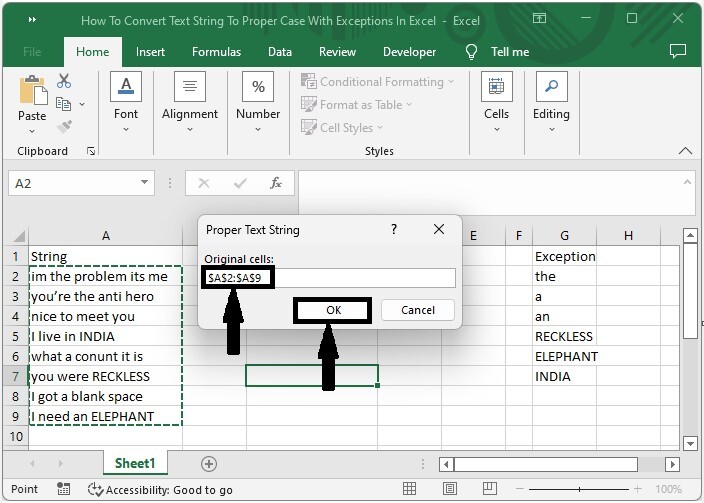The image size is (704, 503).
Task: Click the zoom out minus button
Action: click(519, 489)
